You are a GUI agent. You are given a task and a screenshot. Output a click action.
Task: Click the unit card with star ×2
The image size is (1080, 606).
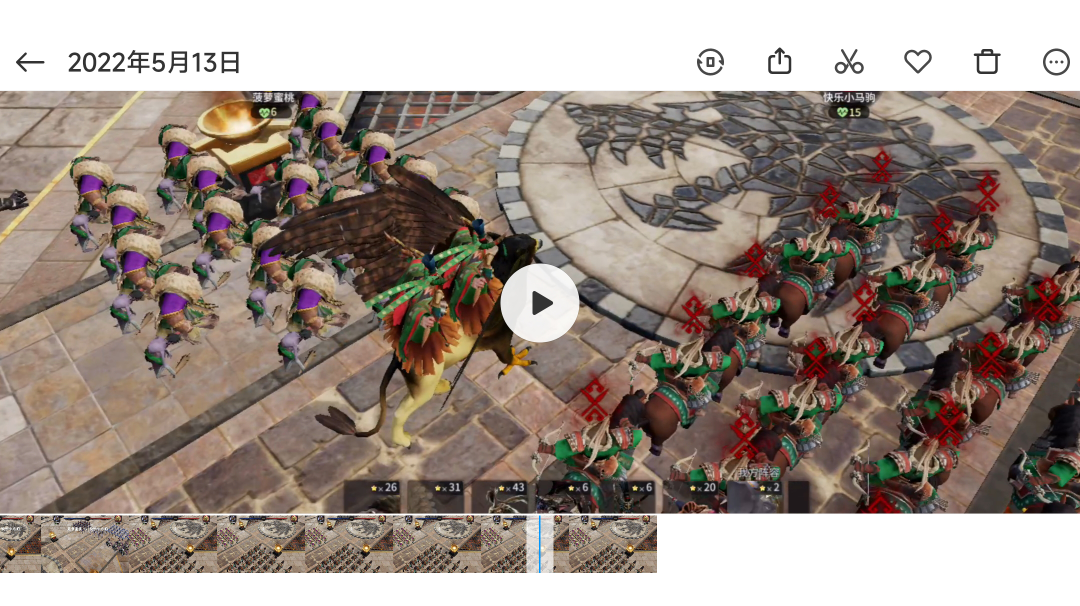click(x=756, y=496)
